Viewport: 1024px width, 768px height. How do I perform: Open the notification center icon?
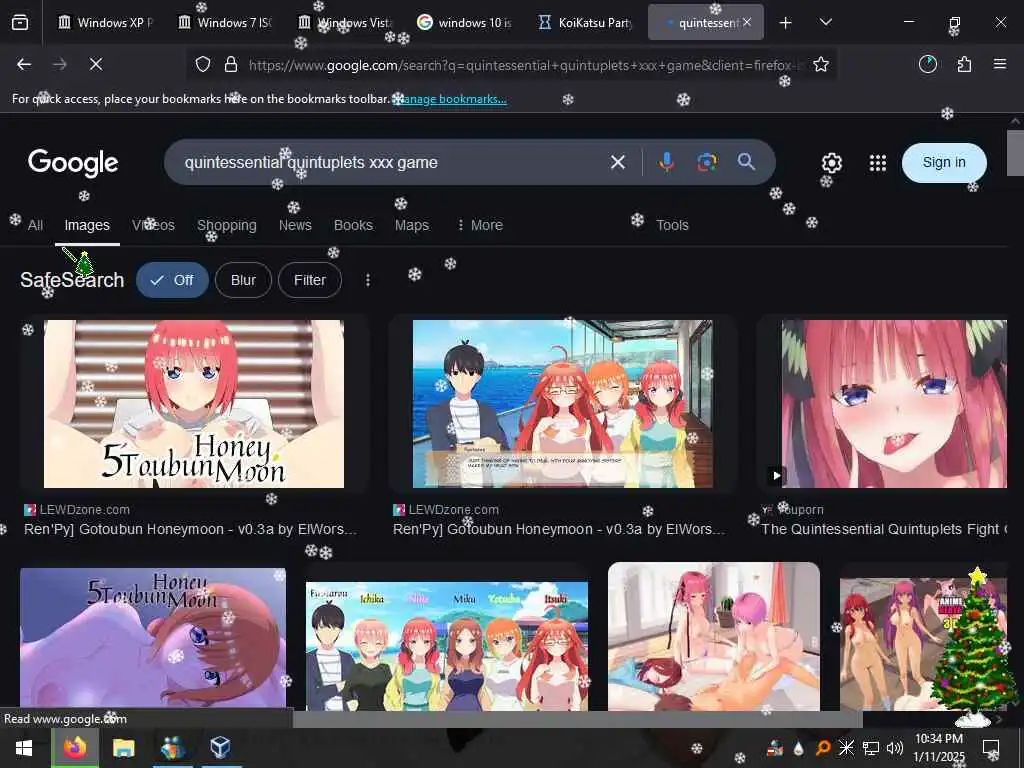click(991, 748)
